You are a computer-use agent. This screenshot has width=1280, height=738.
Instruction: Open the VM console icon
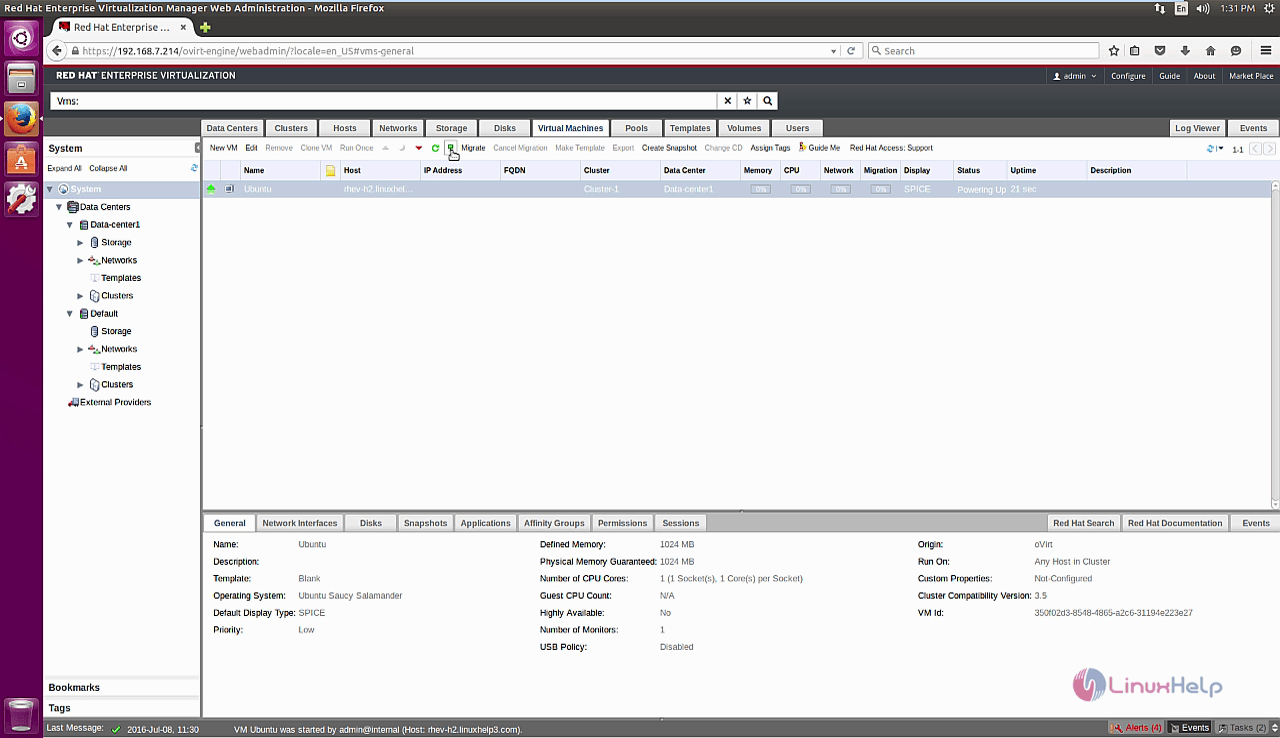click(451, 148)
